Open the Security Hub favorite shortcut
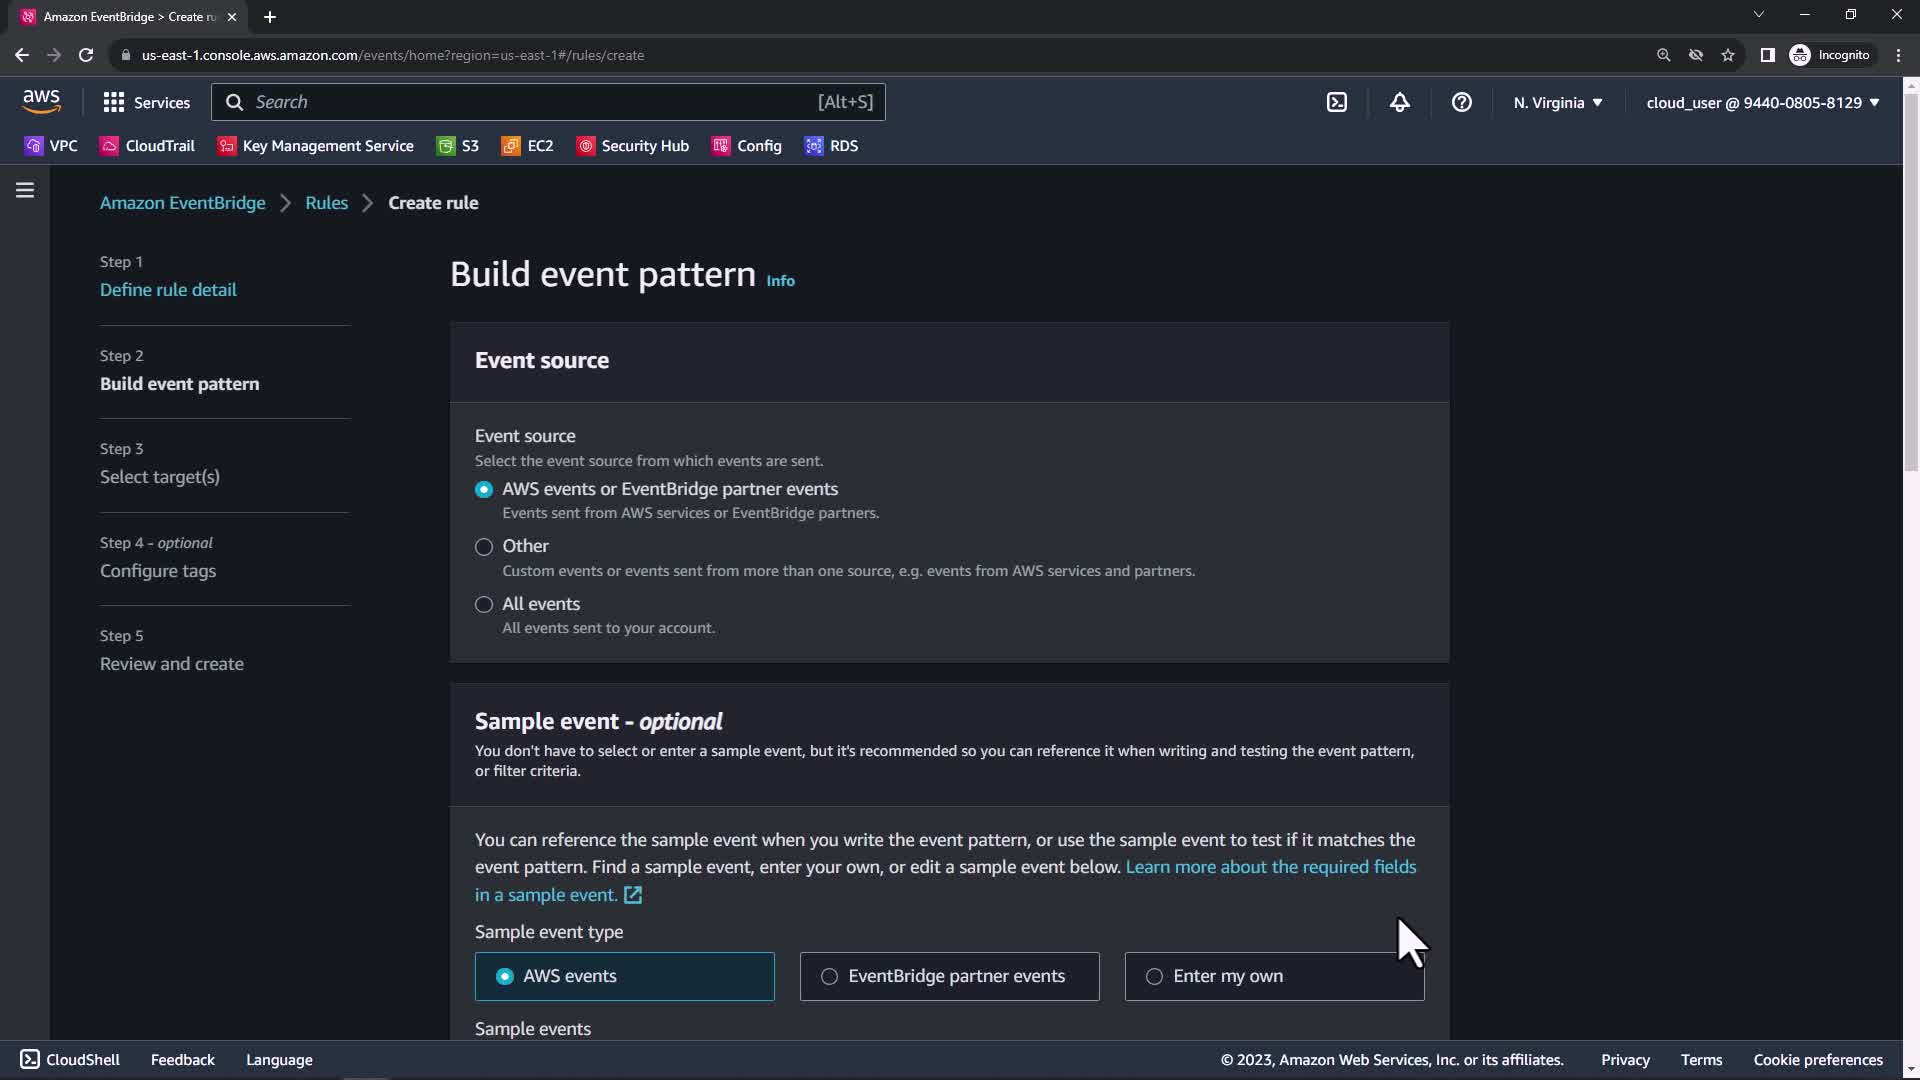Image resolution: width=1920 pixels, height=1080 pixels. click(633, 146)
